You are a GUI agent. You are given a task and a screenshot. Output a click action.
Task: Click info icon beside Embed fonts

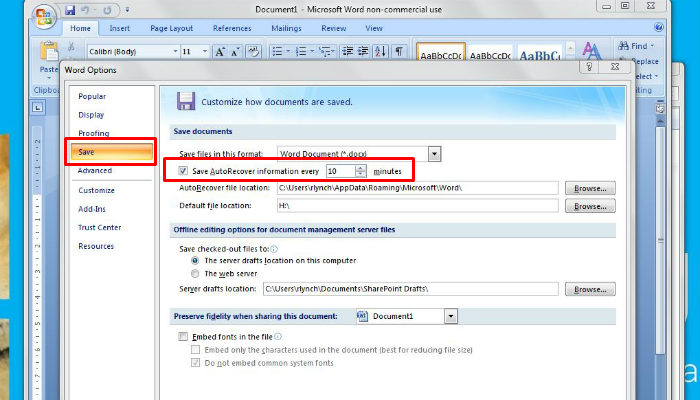278,337
